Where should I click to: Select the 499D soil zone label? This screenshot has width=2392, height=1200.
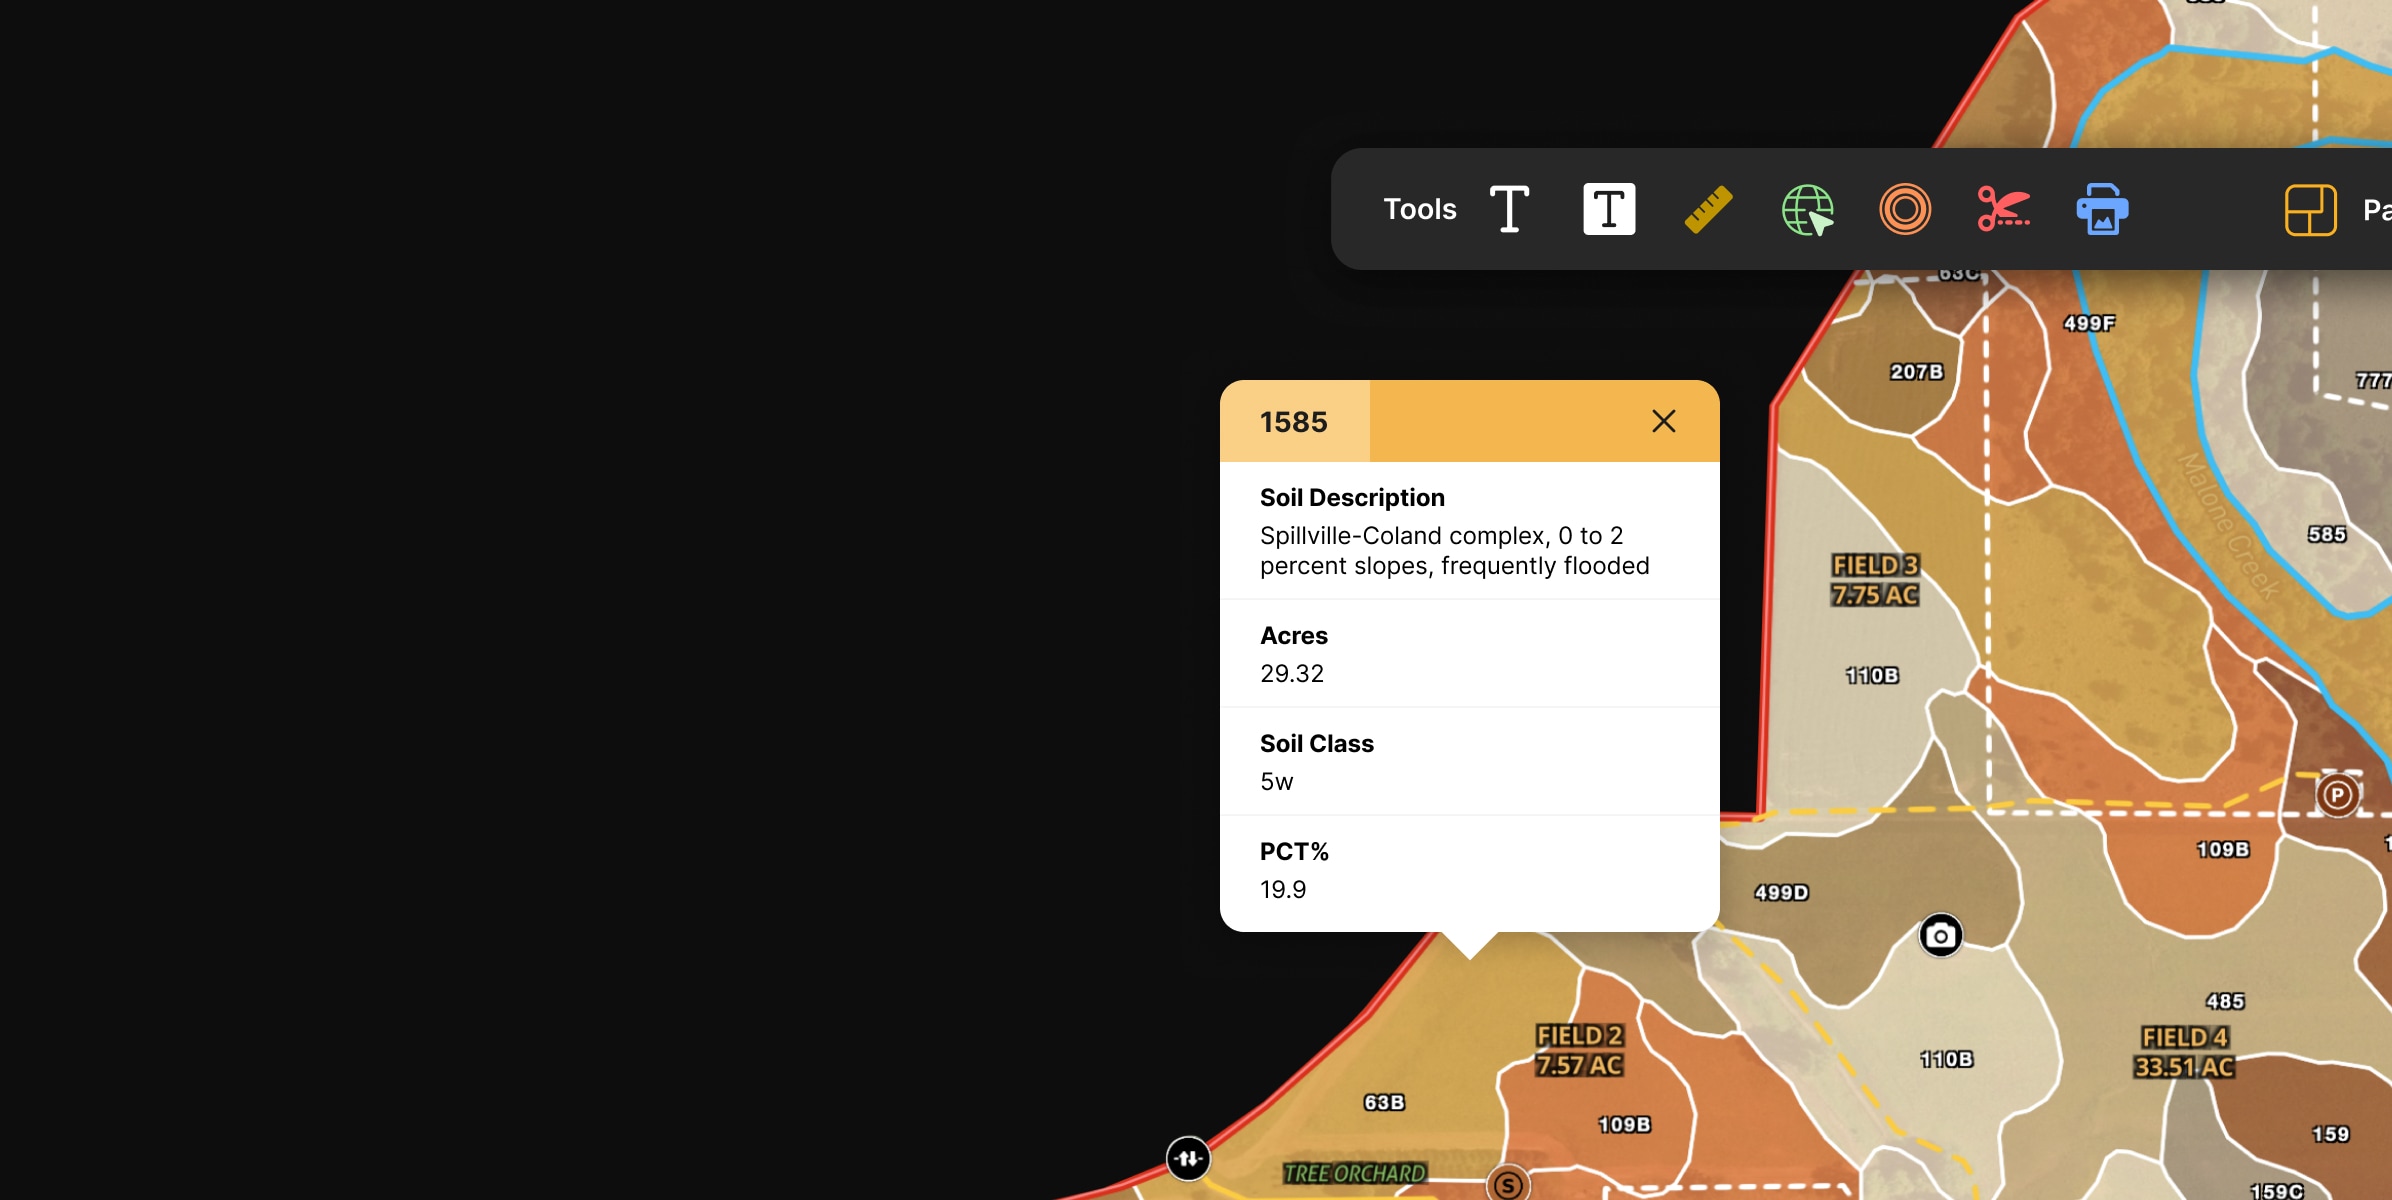coord(1781,892)
